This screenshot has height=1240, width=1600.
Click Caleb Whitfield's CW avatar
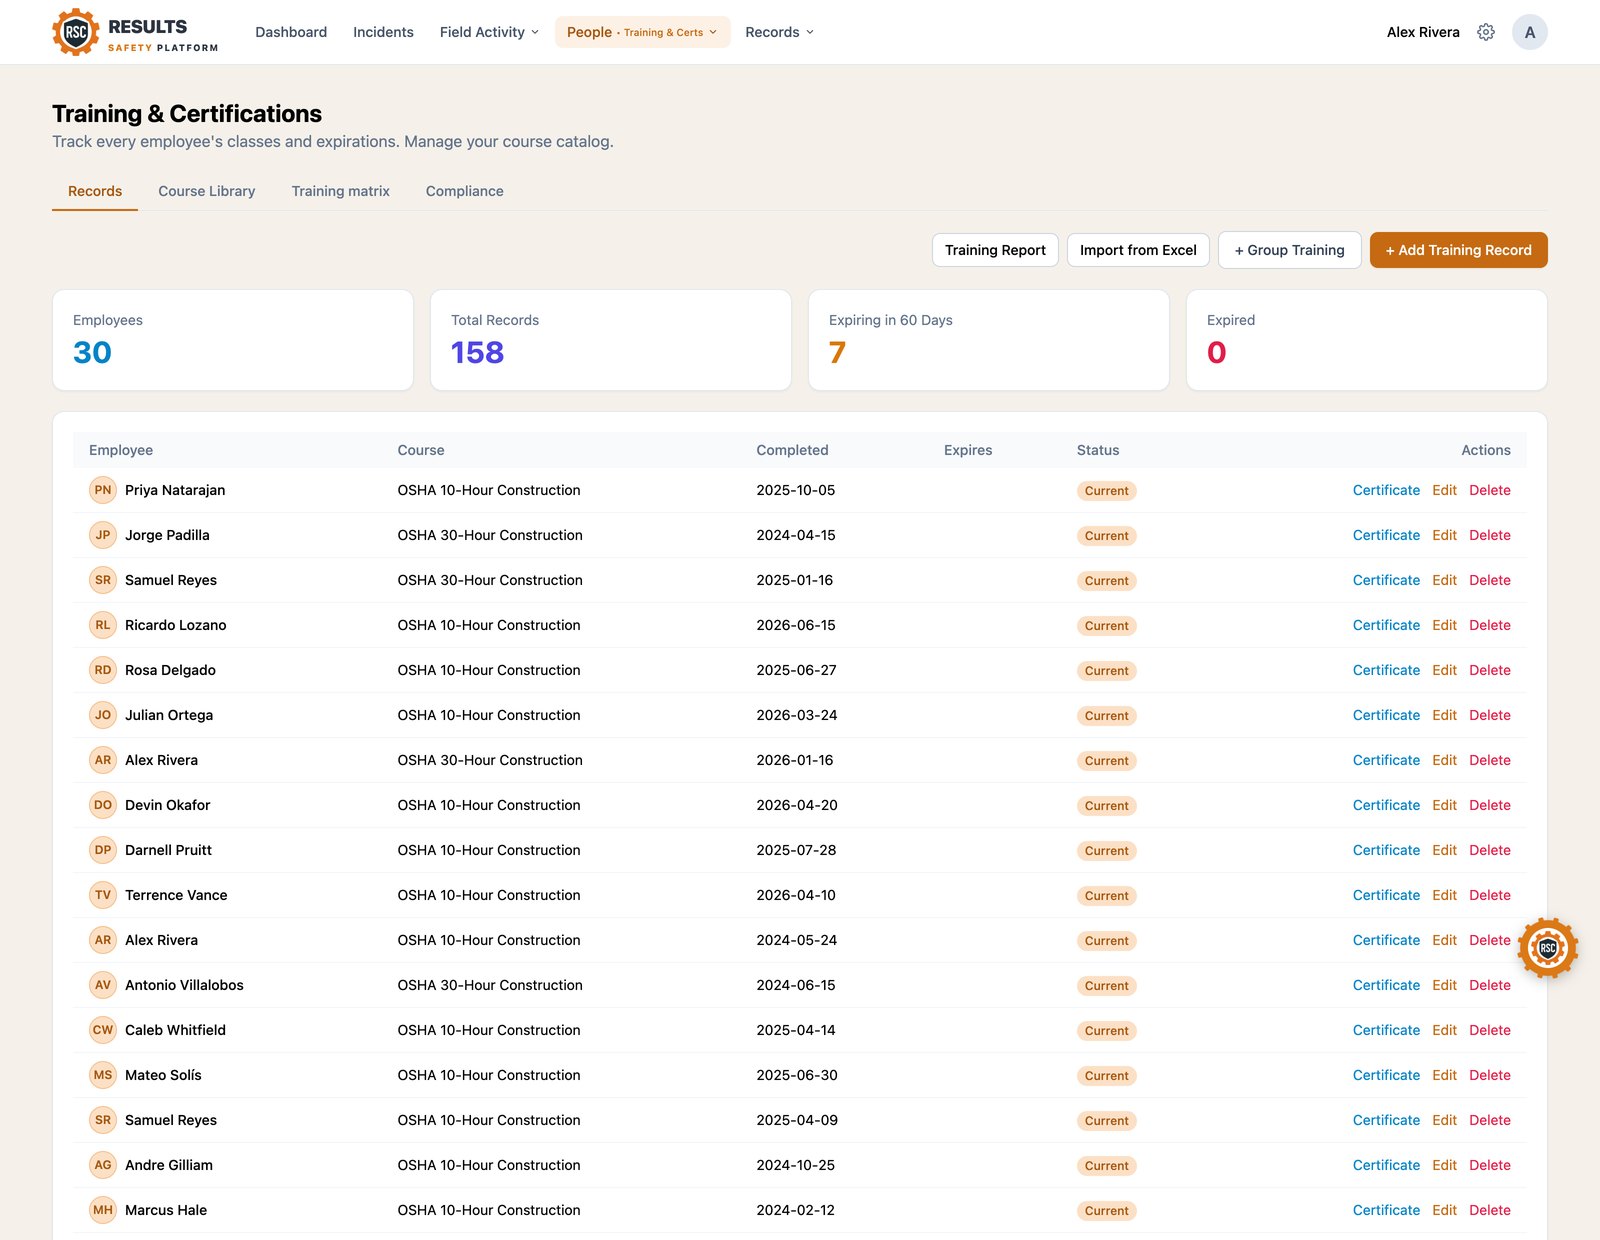[x=103, y=1030]
